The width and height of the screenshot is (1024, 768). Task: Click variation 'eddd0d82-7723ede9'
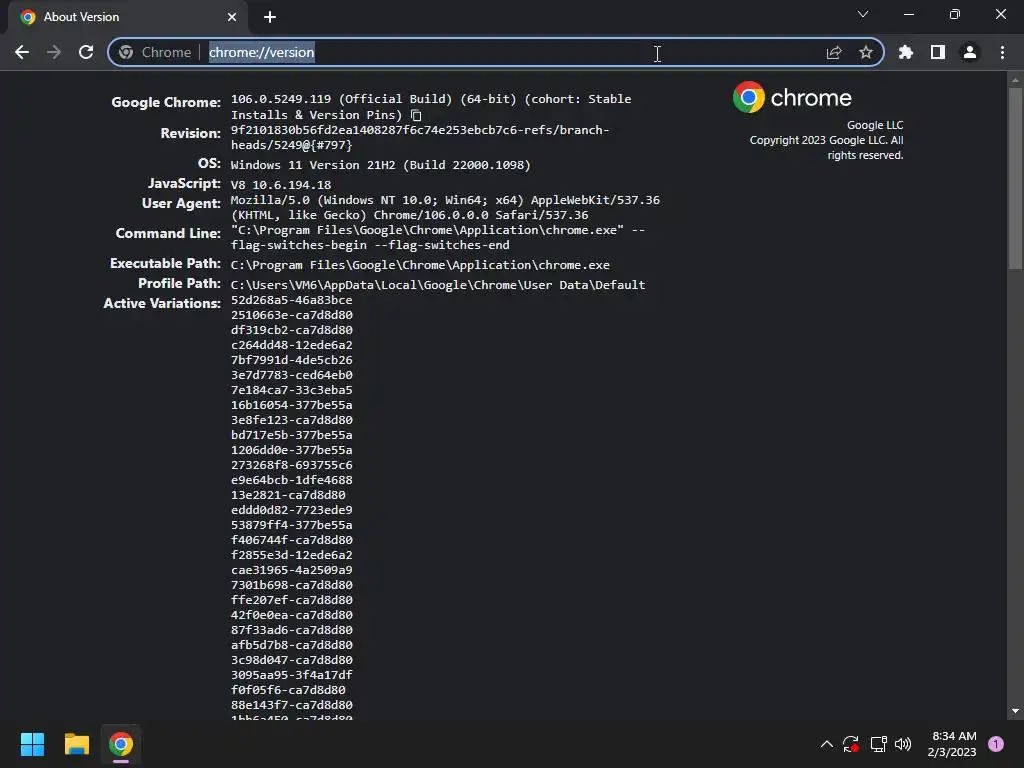pos(291,511)
